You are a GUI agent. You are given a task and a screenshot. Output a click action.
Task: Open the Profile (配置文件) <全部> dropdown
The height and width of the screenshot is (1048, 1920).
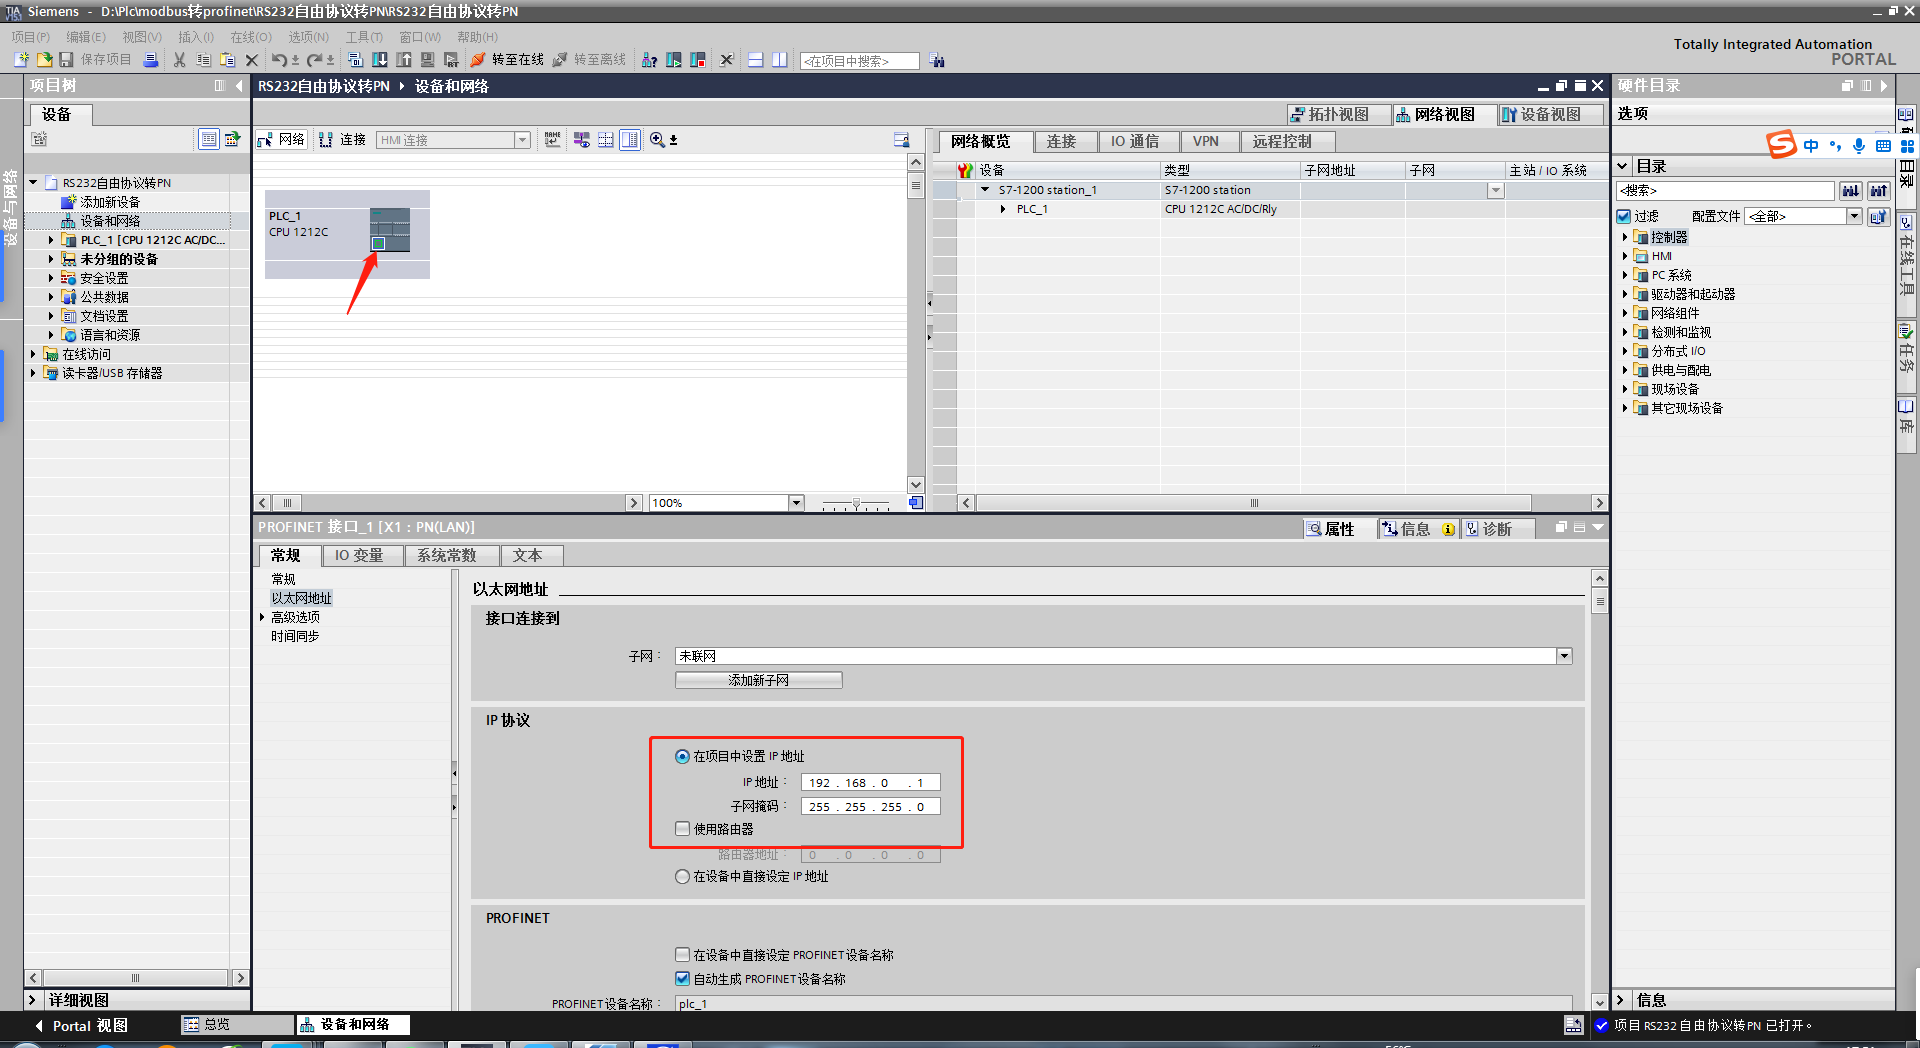pyautogui.click(x=1854, y=216)
